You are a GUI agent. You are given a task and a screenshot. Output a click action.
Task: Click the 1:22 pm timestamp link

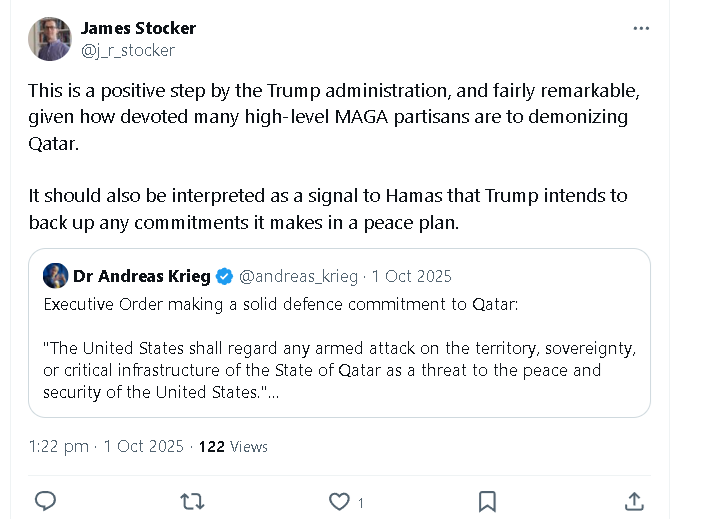click(59, 446)
